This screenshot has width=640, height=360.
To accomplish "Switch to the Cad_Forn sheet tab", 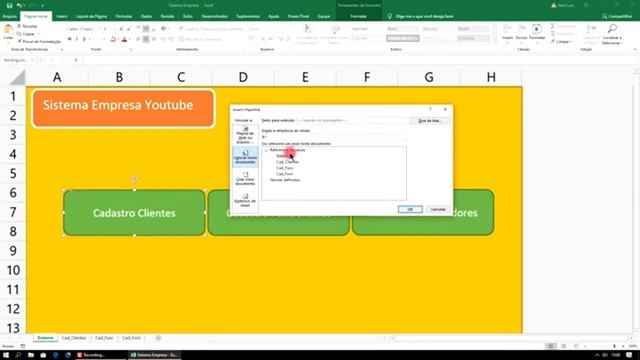I will tap(131, 338).
